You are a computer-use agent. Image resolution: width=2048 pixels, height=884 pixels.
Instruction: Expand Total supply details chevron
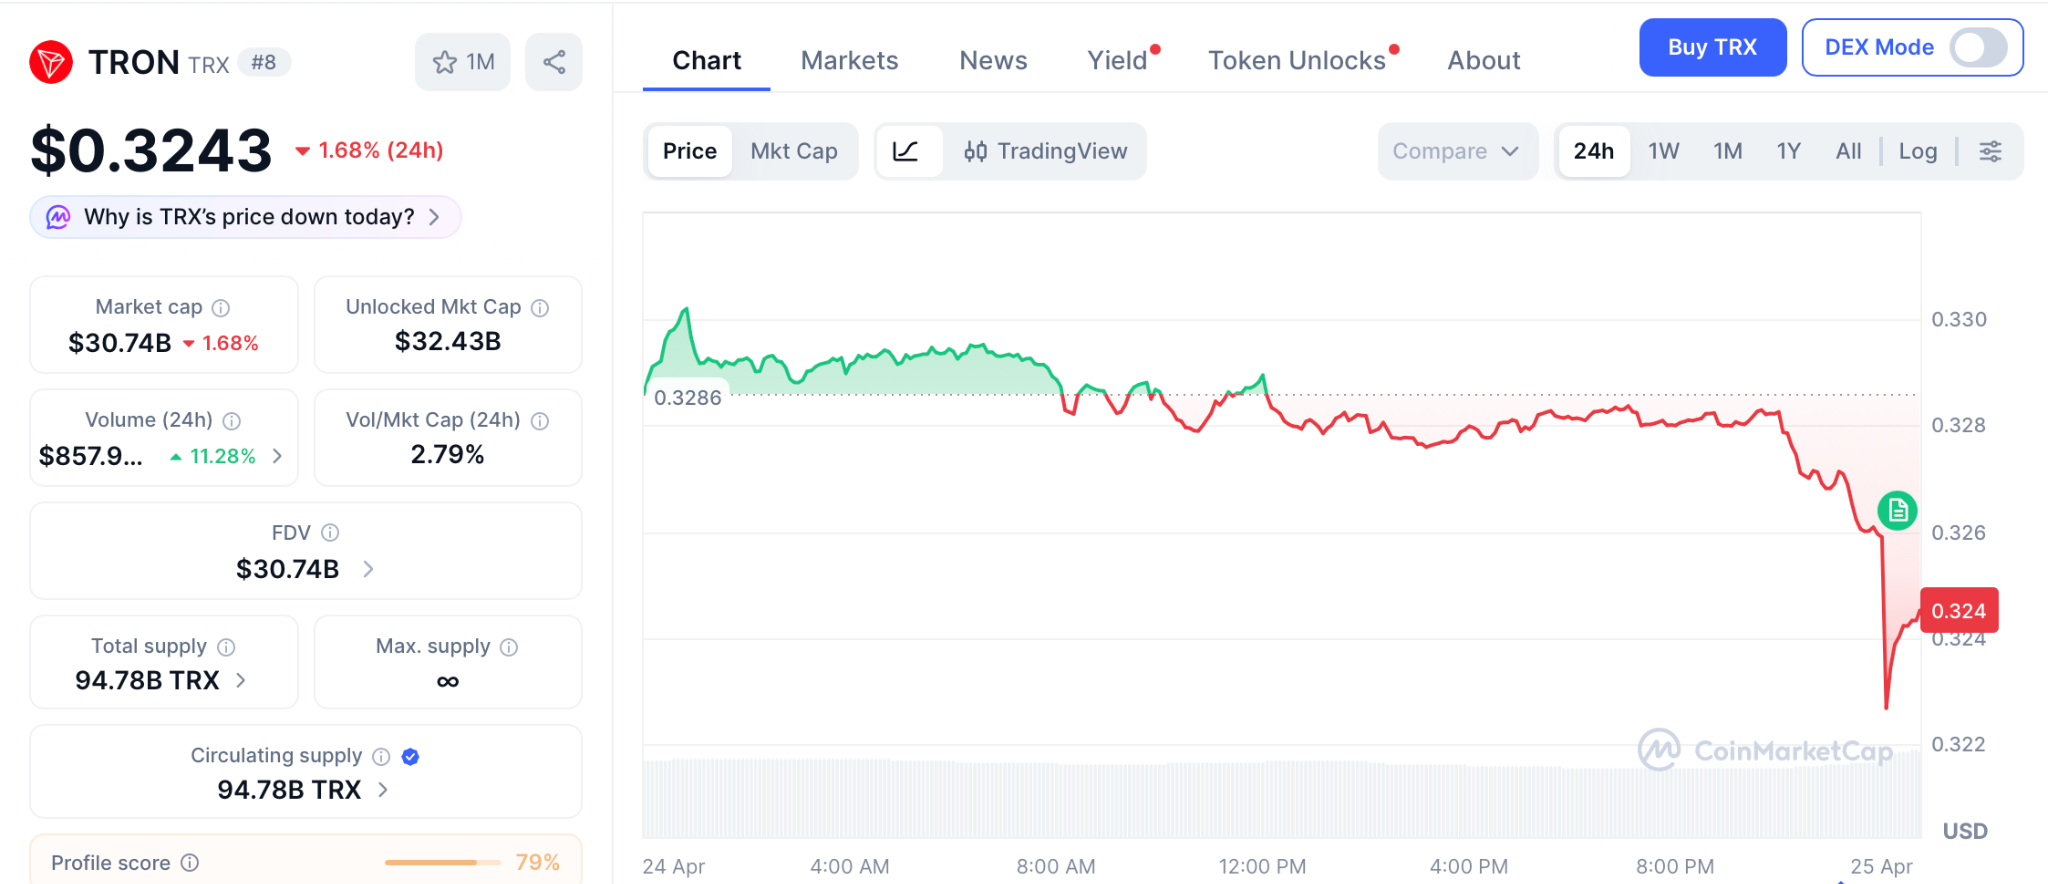coord(241,680)
